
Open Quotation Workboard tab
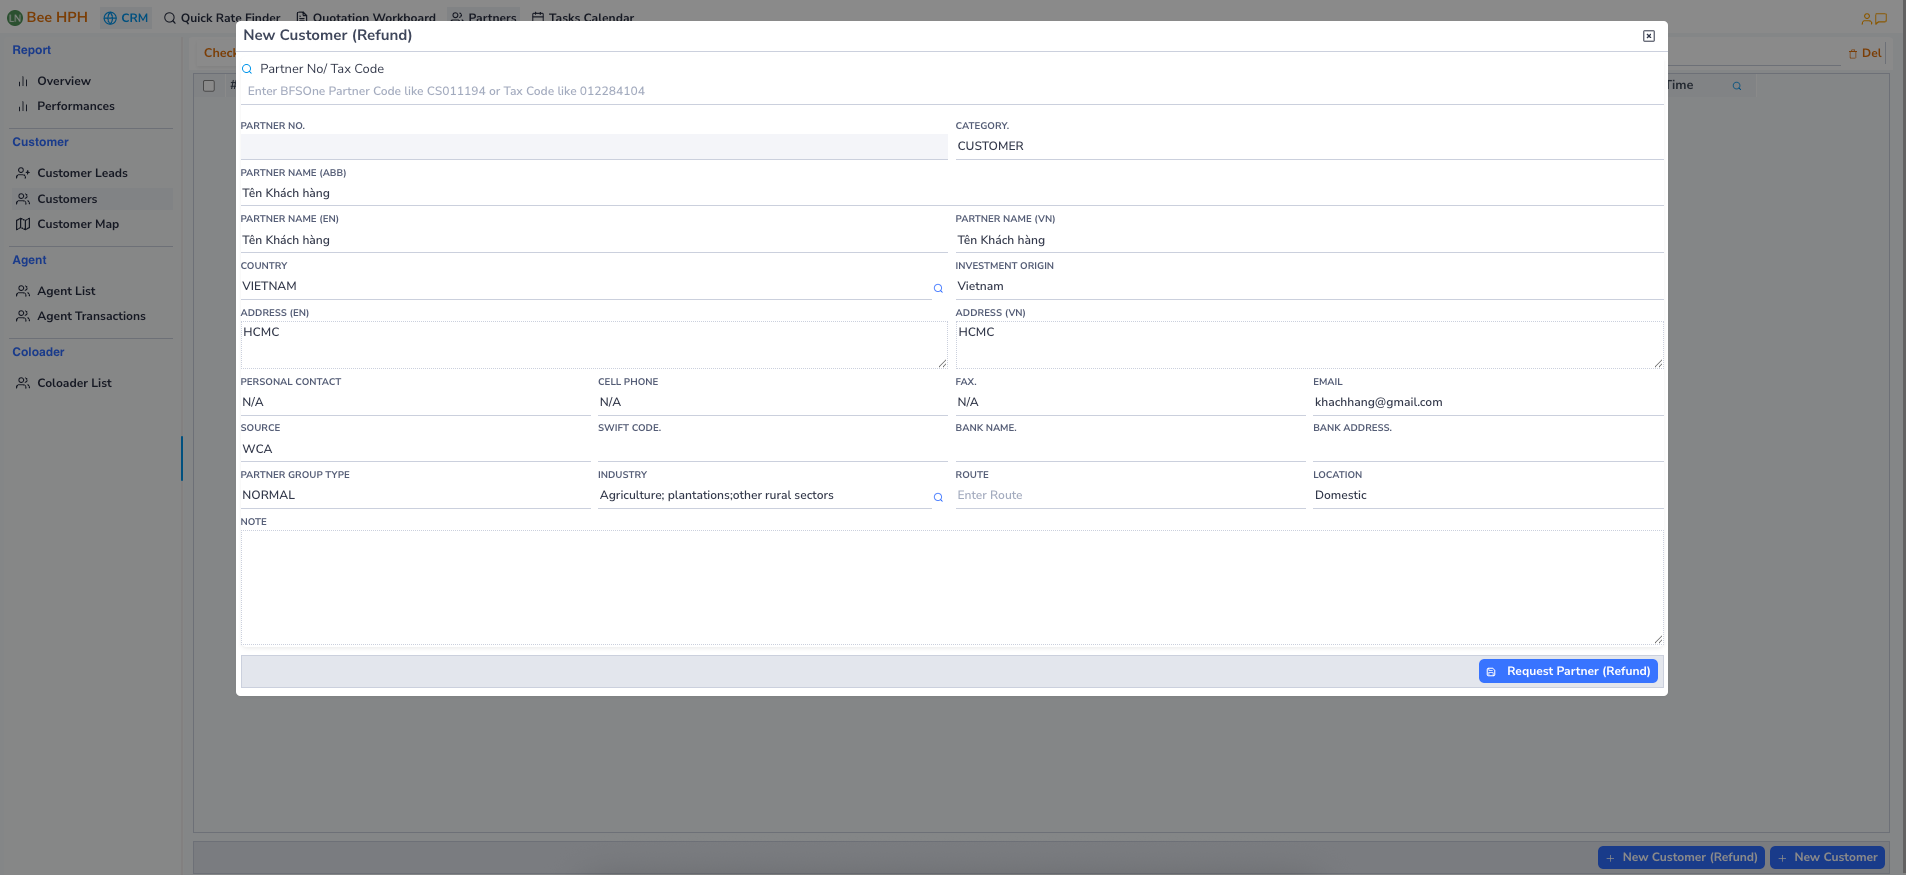point(366,17)
